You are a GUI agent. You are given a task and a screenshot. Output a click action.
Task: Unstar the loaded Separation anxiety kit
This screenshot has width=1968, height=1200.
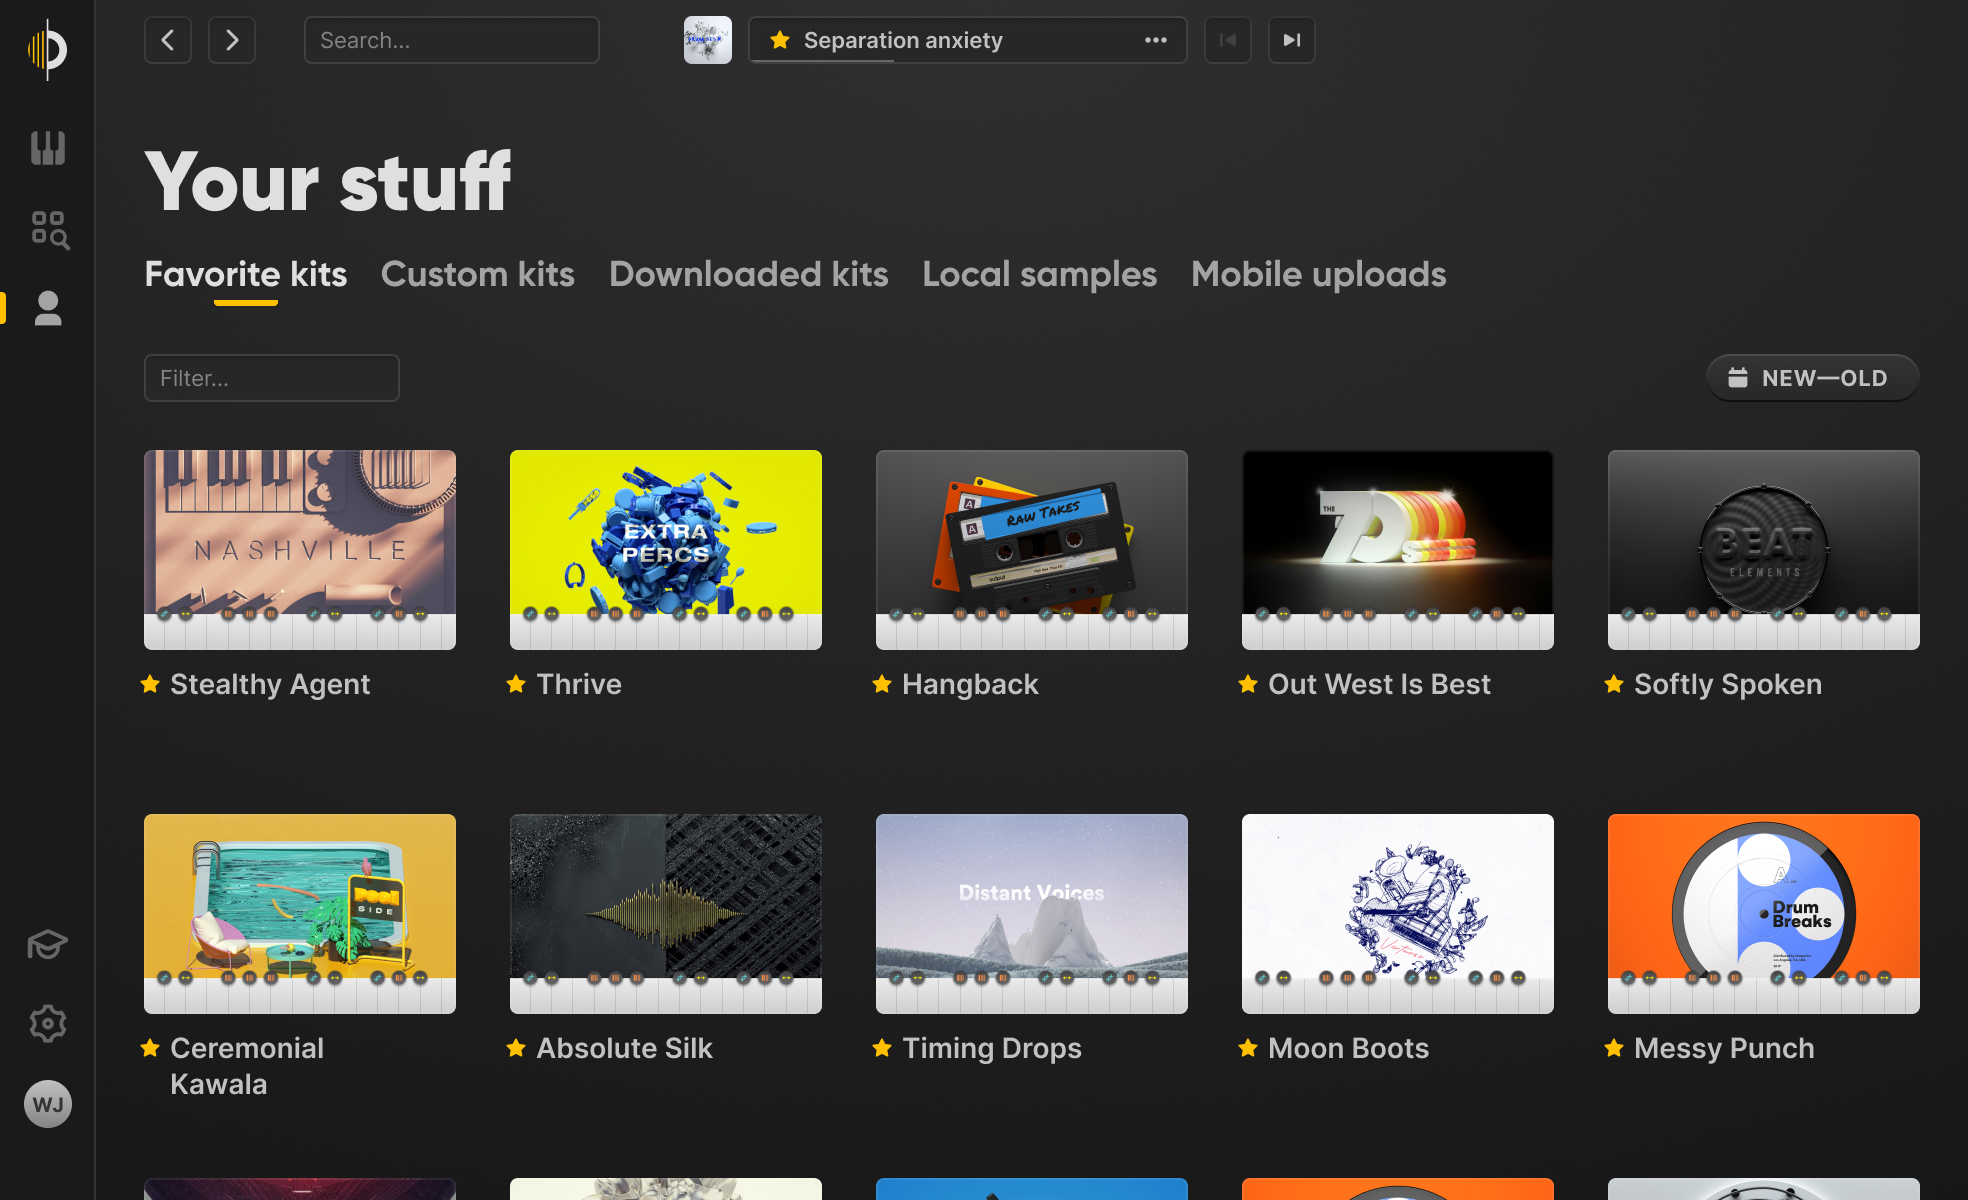778,40
